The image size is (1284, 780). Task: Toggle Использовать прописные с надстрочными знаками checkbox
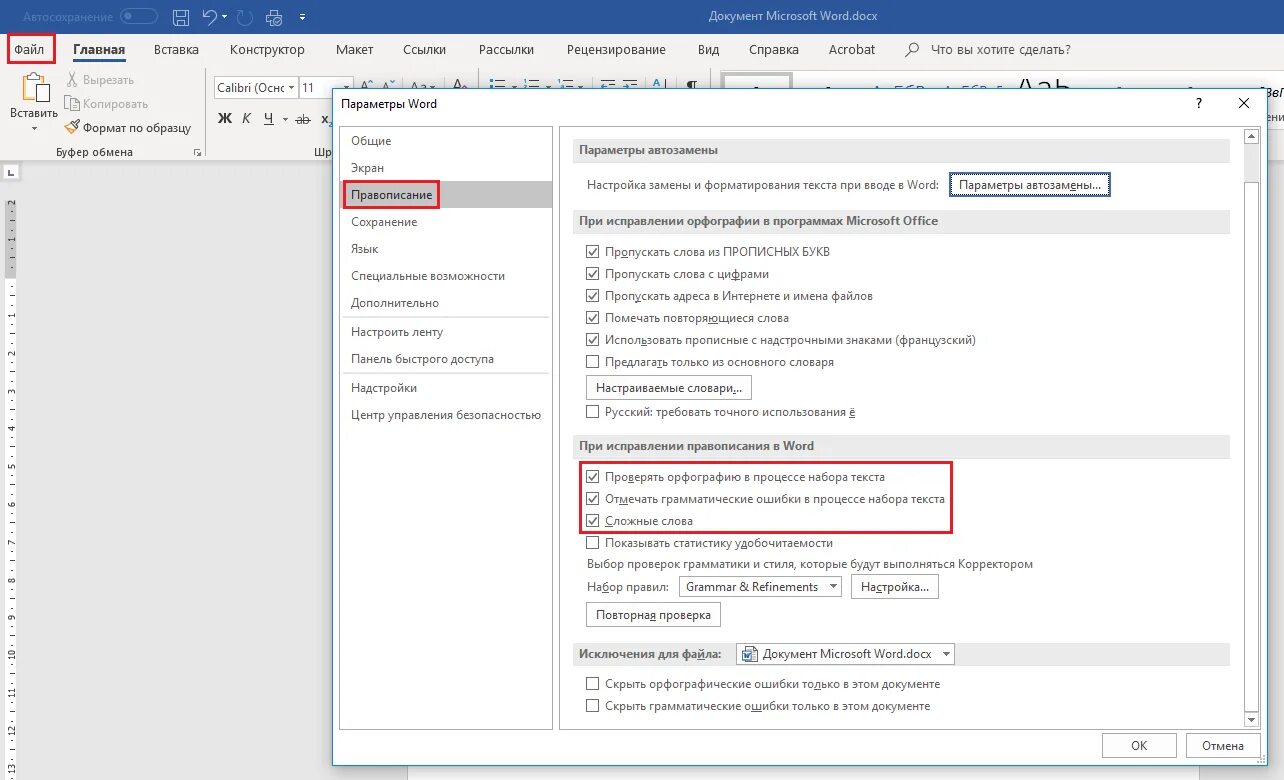pyautogui.click(x=593, y=340)
